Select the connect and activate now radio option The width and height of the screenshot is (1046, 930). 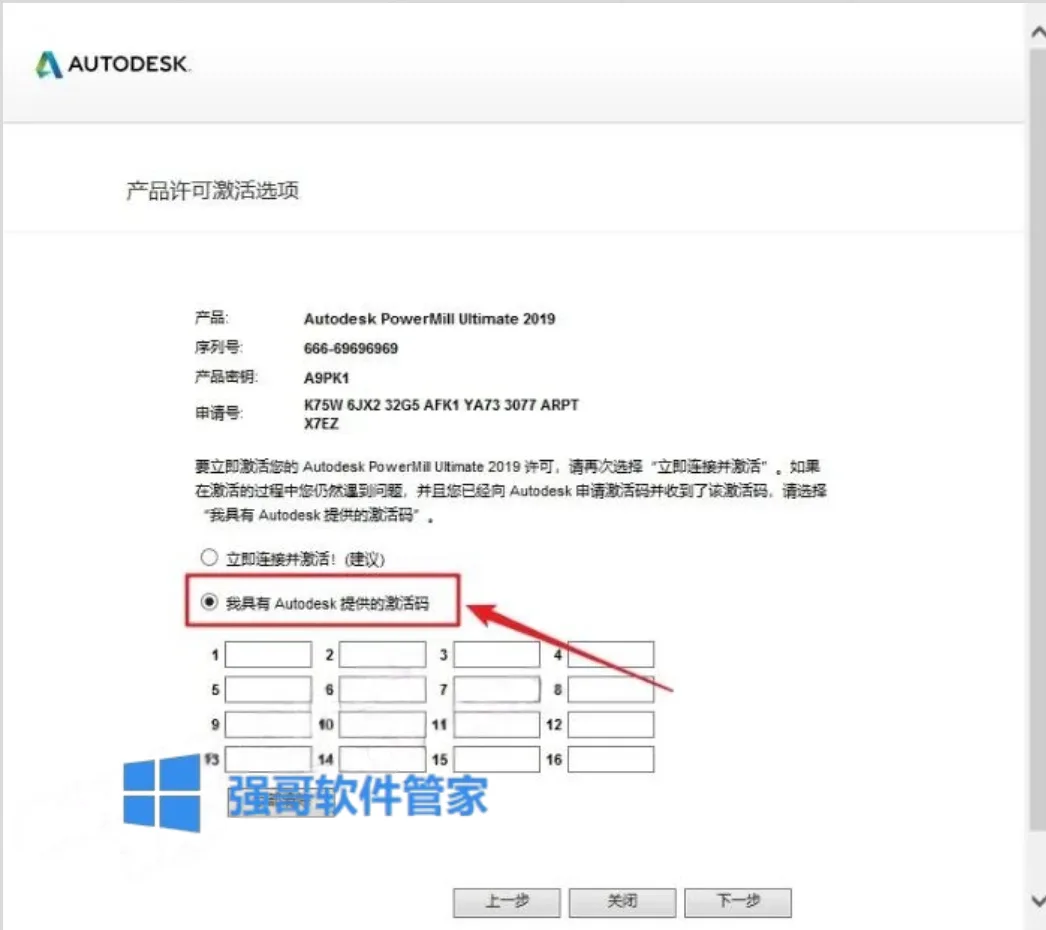[209, 557]
